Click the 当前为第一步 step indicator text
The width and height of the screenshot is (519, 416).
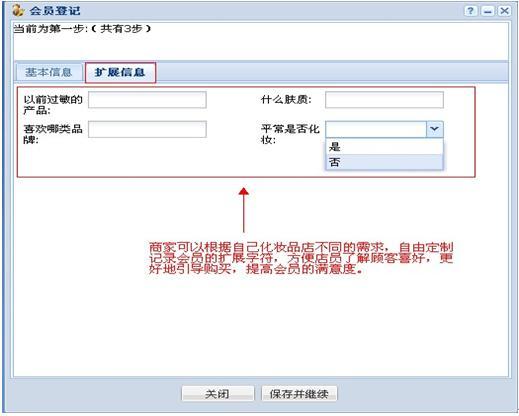[x=82, y=29]
